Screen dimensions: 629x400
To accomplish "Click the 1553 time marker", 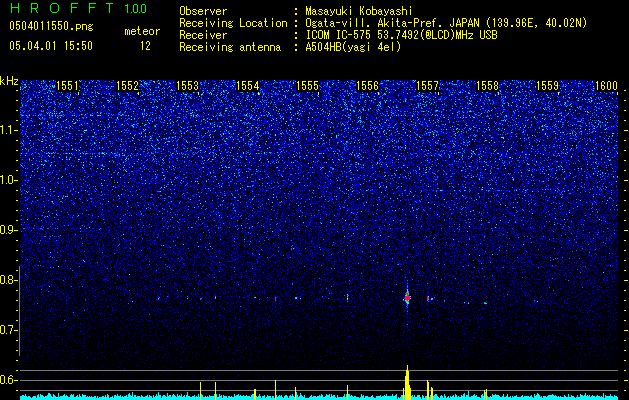I will point(187,85).
